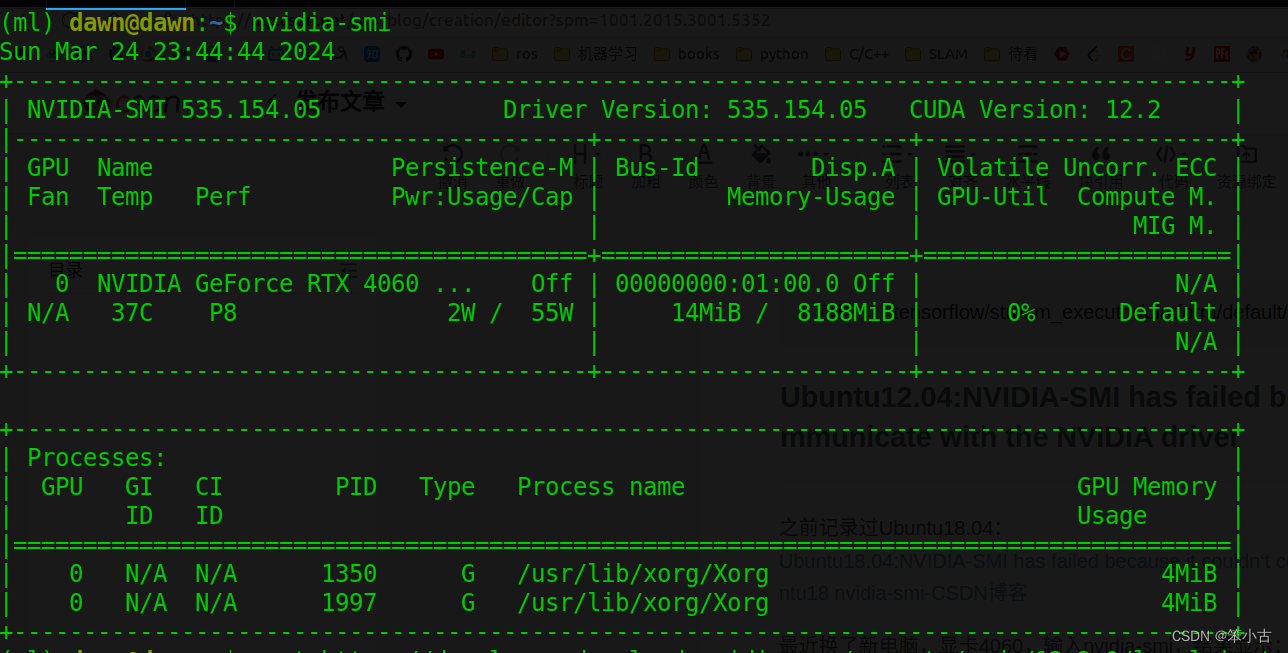
Task: Click the total memory 8188MiB
Action: (x=846, y=313)
